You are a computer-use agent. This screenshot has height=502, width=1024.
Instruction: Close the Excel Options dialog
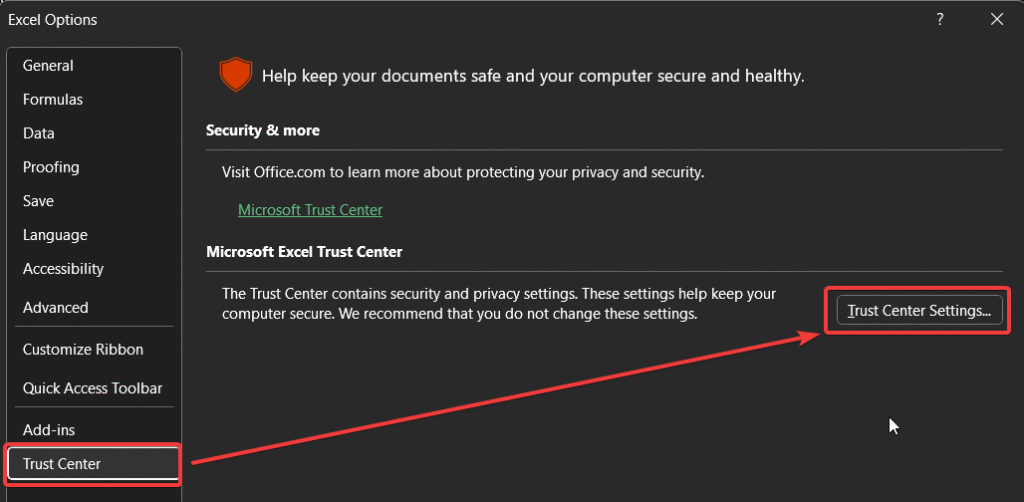point(996,19)
